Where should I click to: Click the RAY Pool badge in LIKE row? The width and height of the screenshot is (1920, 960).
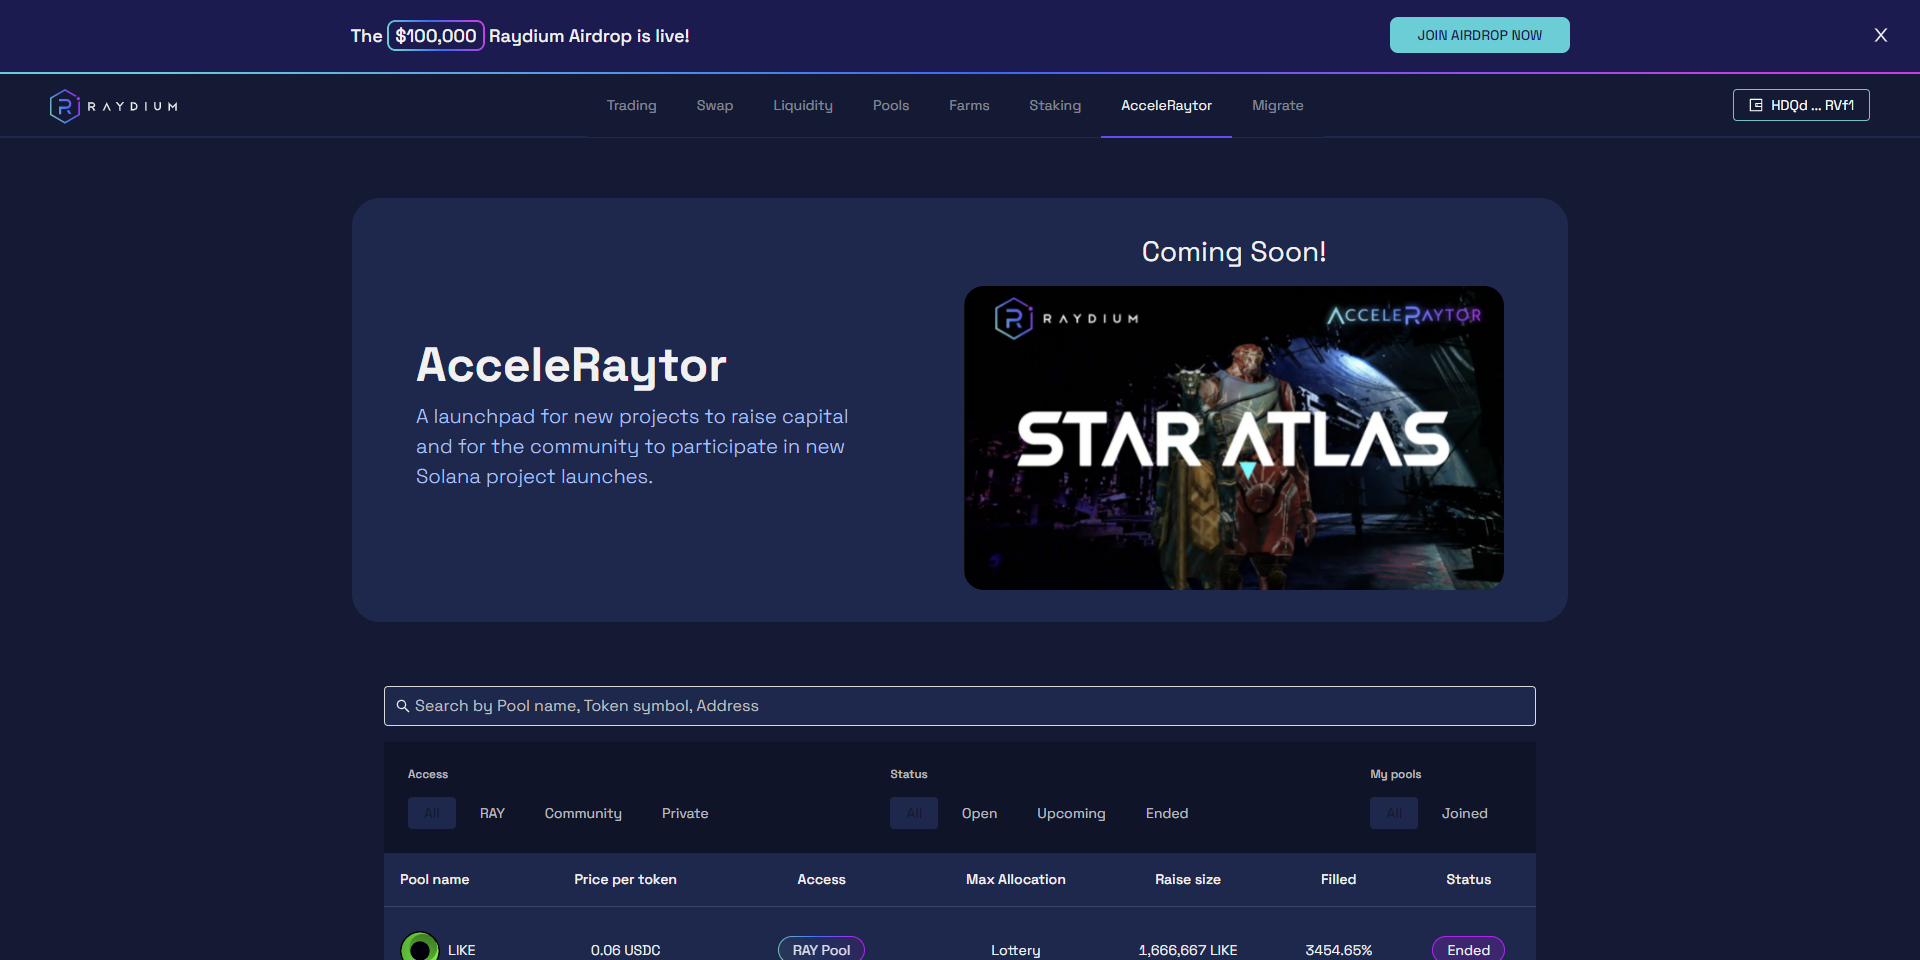821,949
